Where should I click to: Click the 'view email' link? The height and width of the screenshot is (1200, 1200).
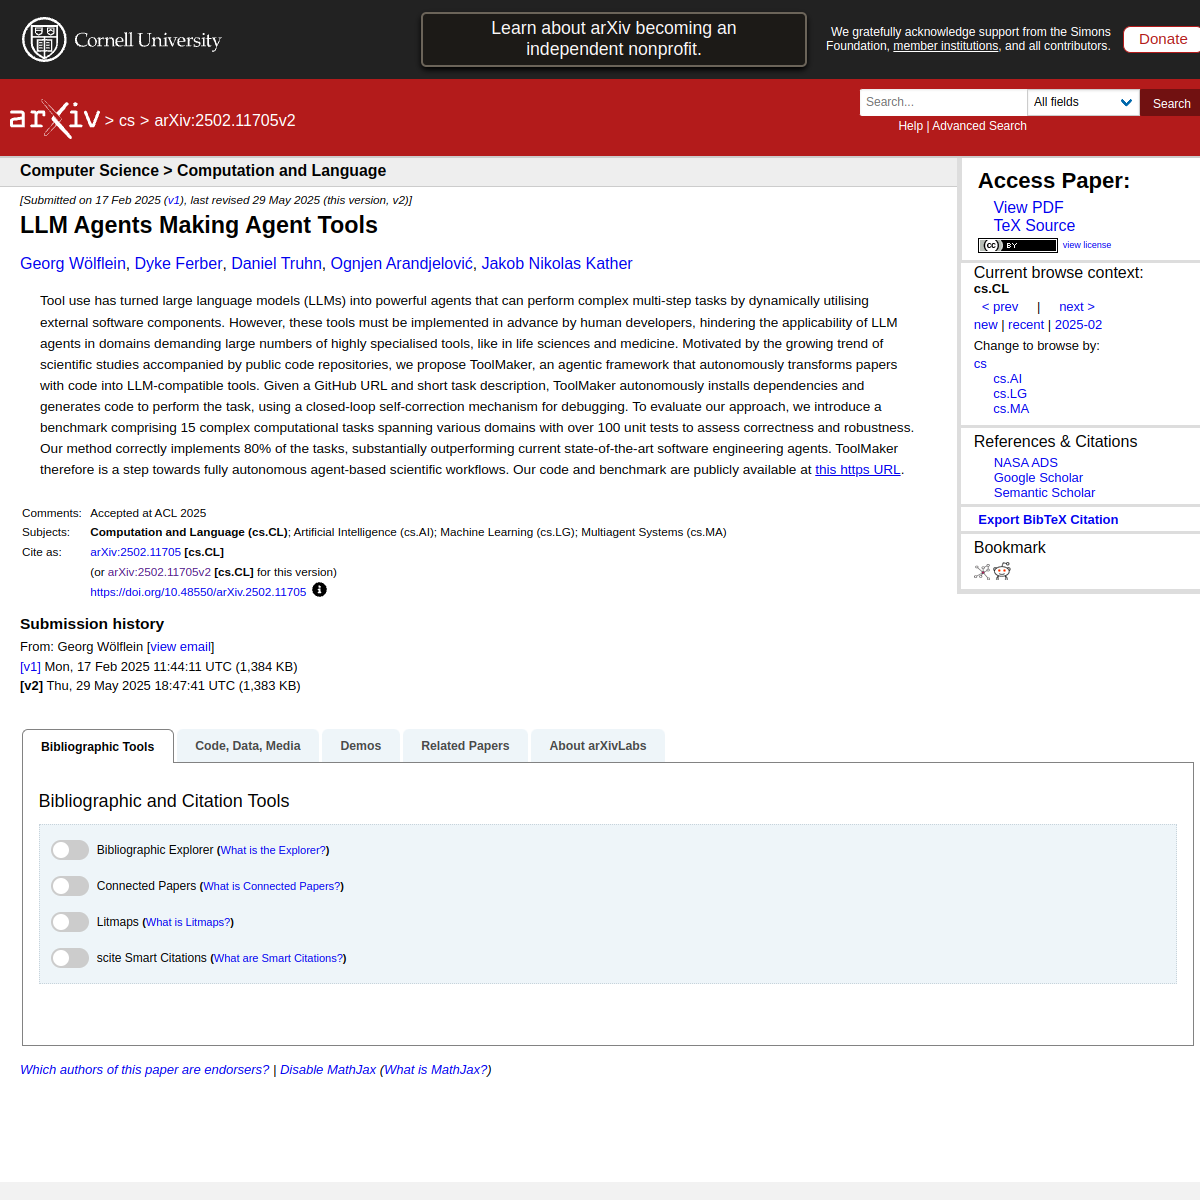tap(180, 647)
